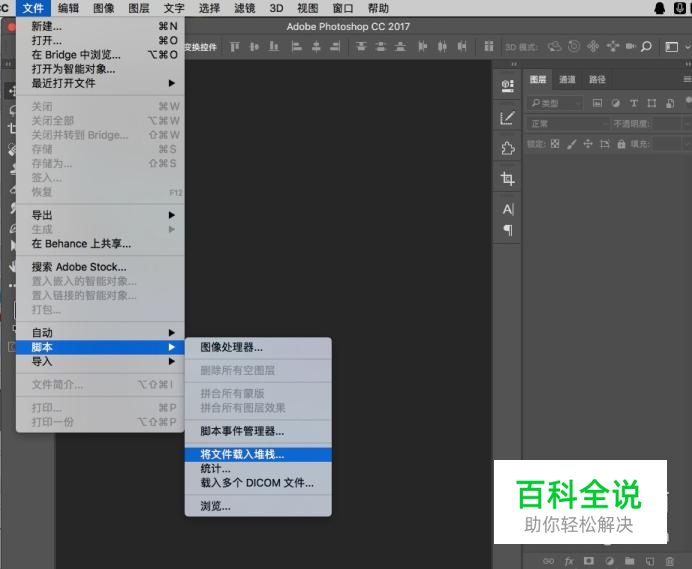
Task: Click the distribute right edges icon
Action: [462, 46]
